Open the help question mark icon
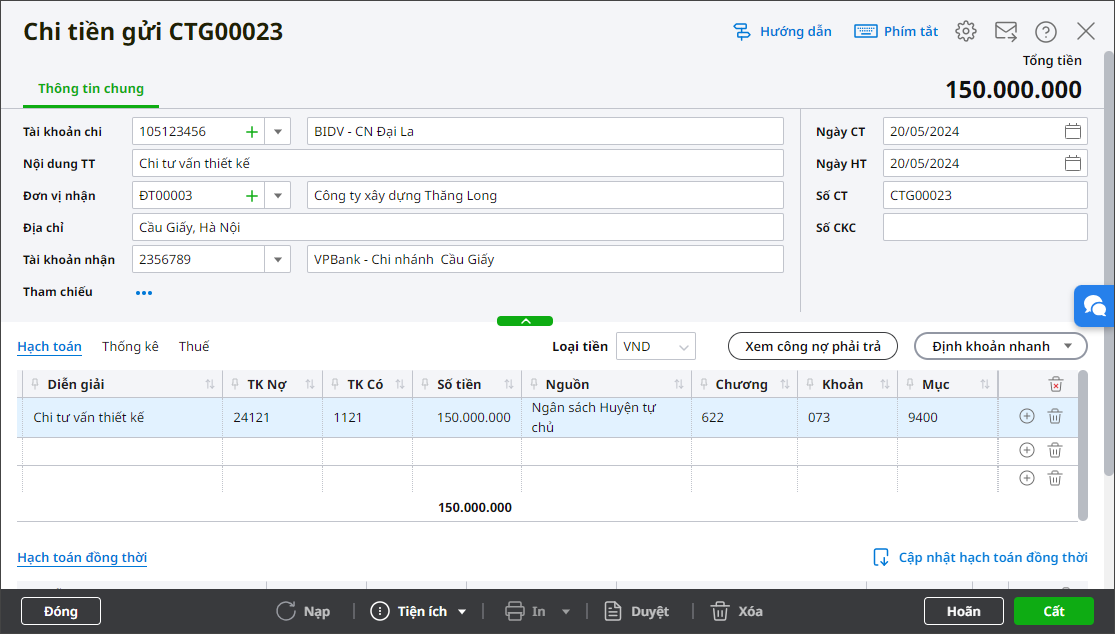The width and height of the screenshot is (1115, 634). click(x=1045, y=31)
